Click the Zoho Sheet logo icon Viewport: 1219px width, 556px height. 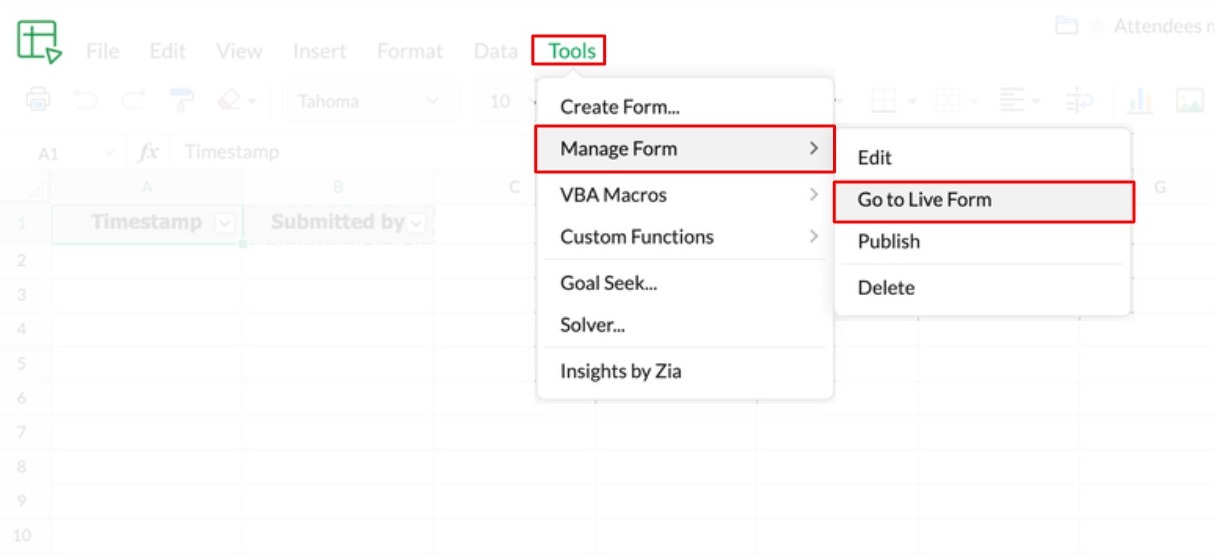[x=38, y=41]
